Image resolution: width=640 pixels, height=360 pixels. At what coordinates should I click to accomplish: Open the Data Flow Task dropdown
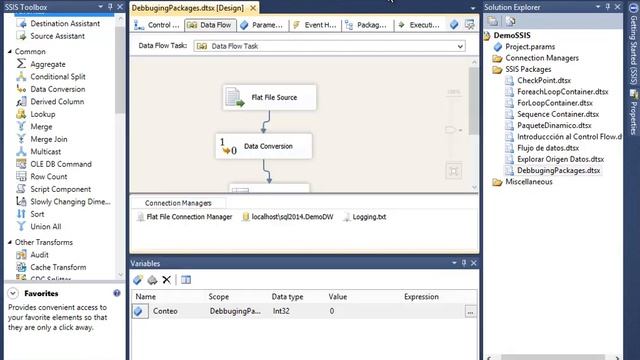pyautogui.click(x=460, y=46)
